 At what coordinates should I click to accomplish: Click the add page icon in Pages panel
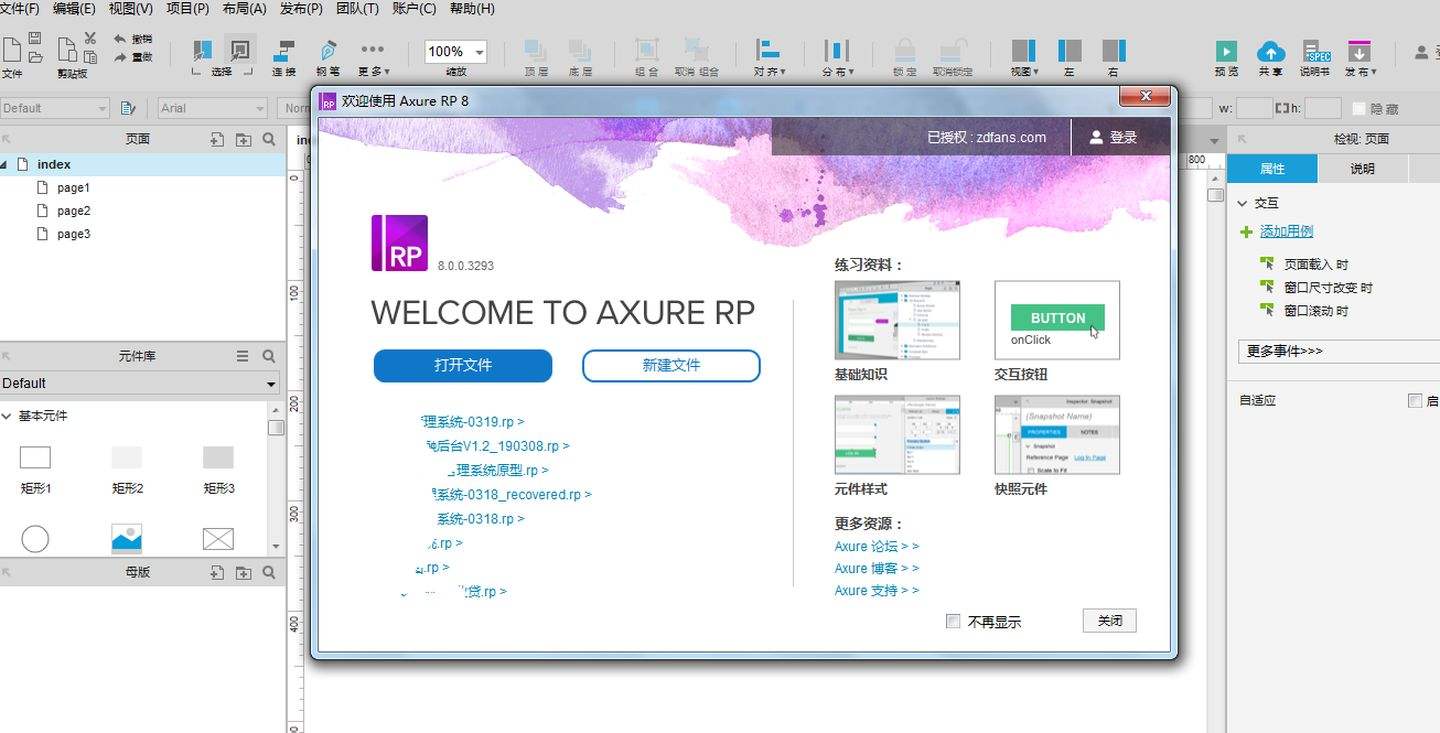217,140
